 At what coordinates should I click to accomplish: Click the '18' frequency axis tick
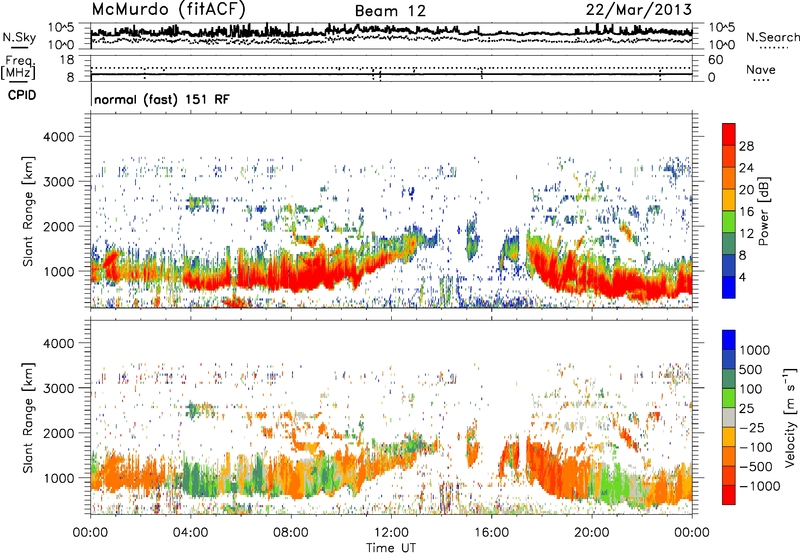pyautogui.click(x=67, y=60)
